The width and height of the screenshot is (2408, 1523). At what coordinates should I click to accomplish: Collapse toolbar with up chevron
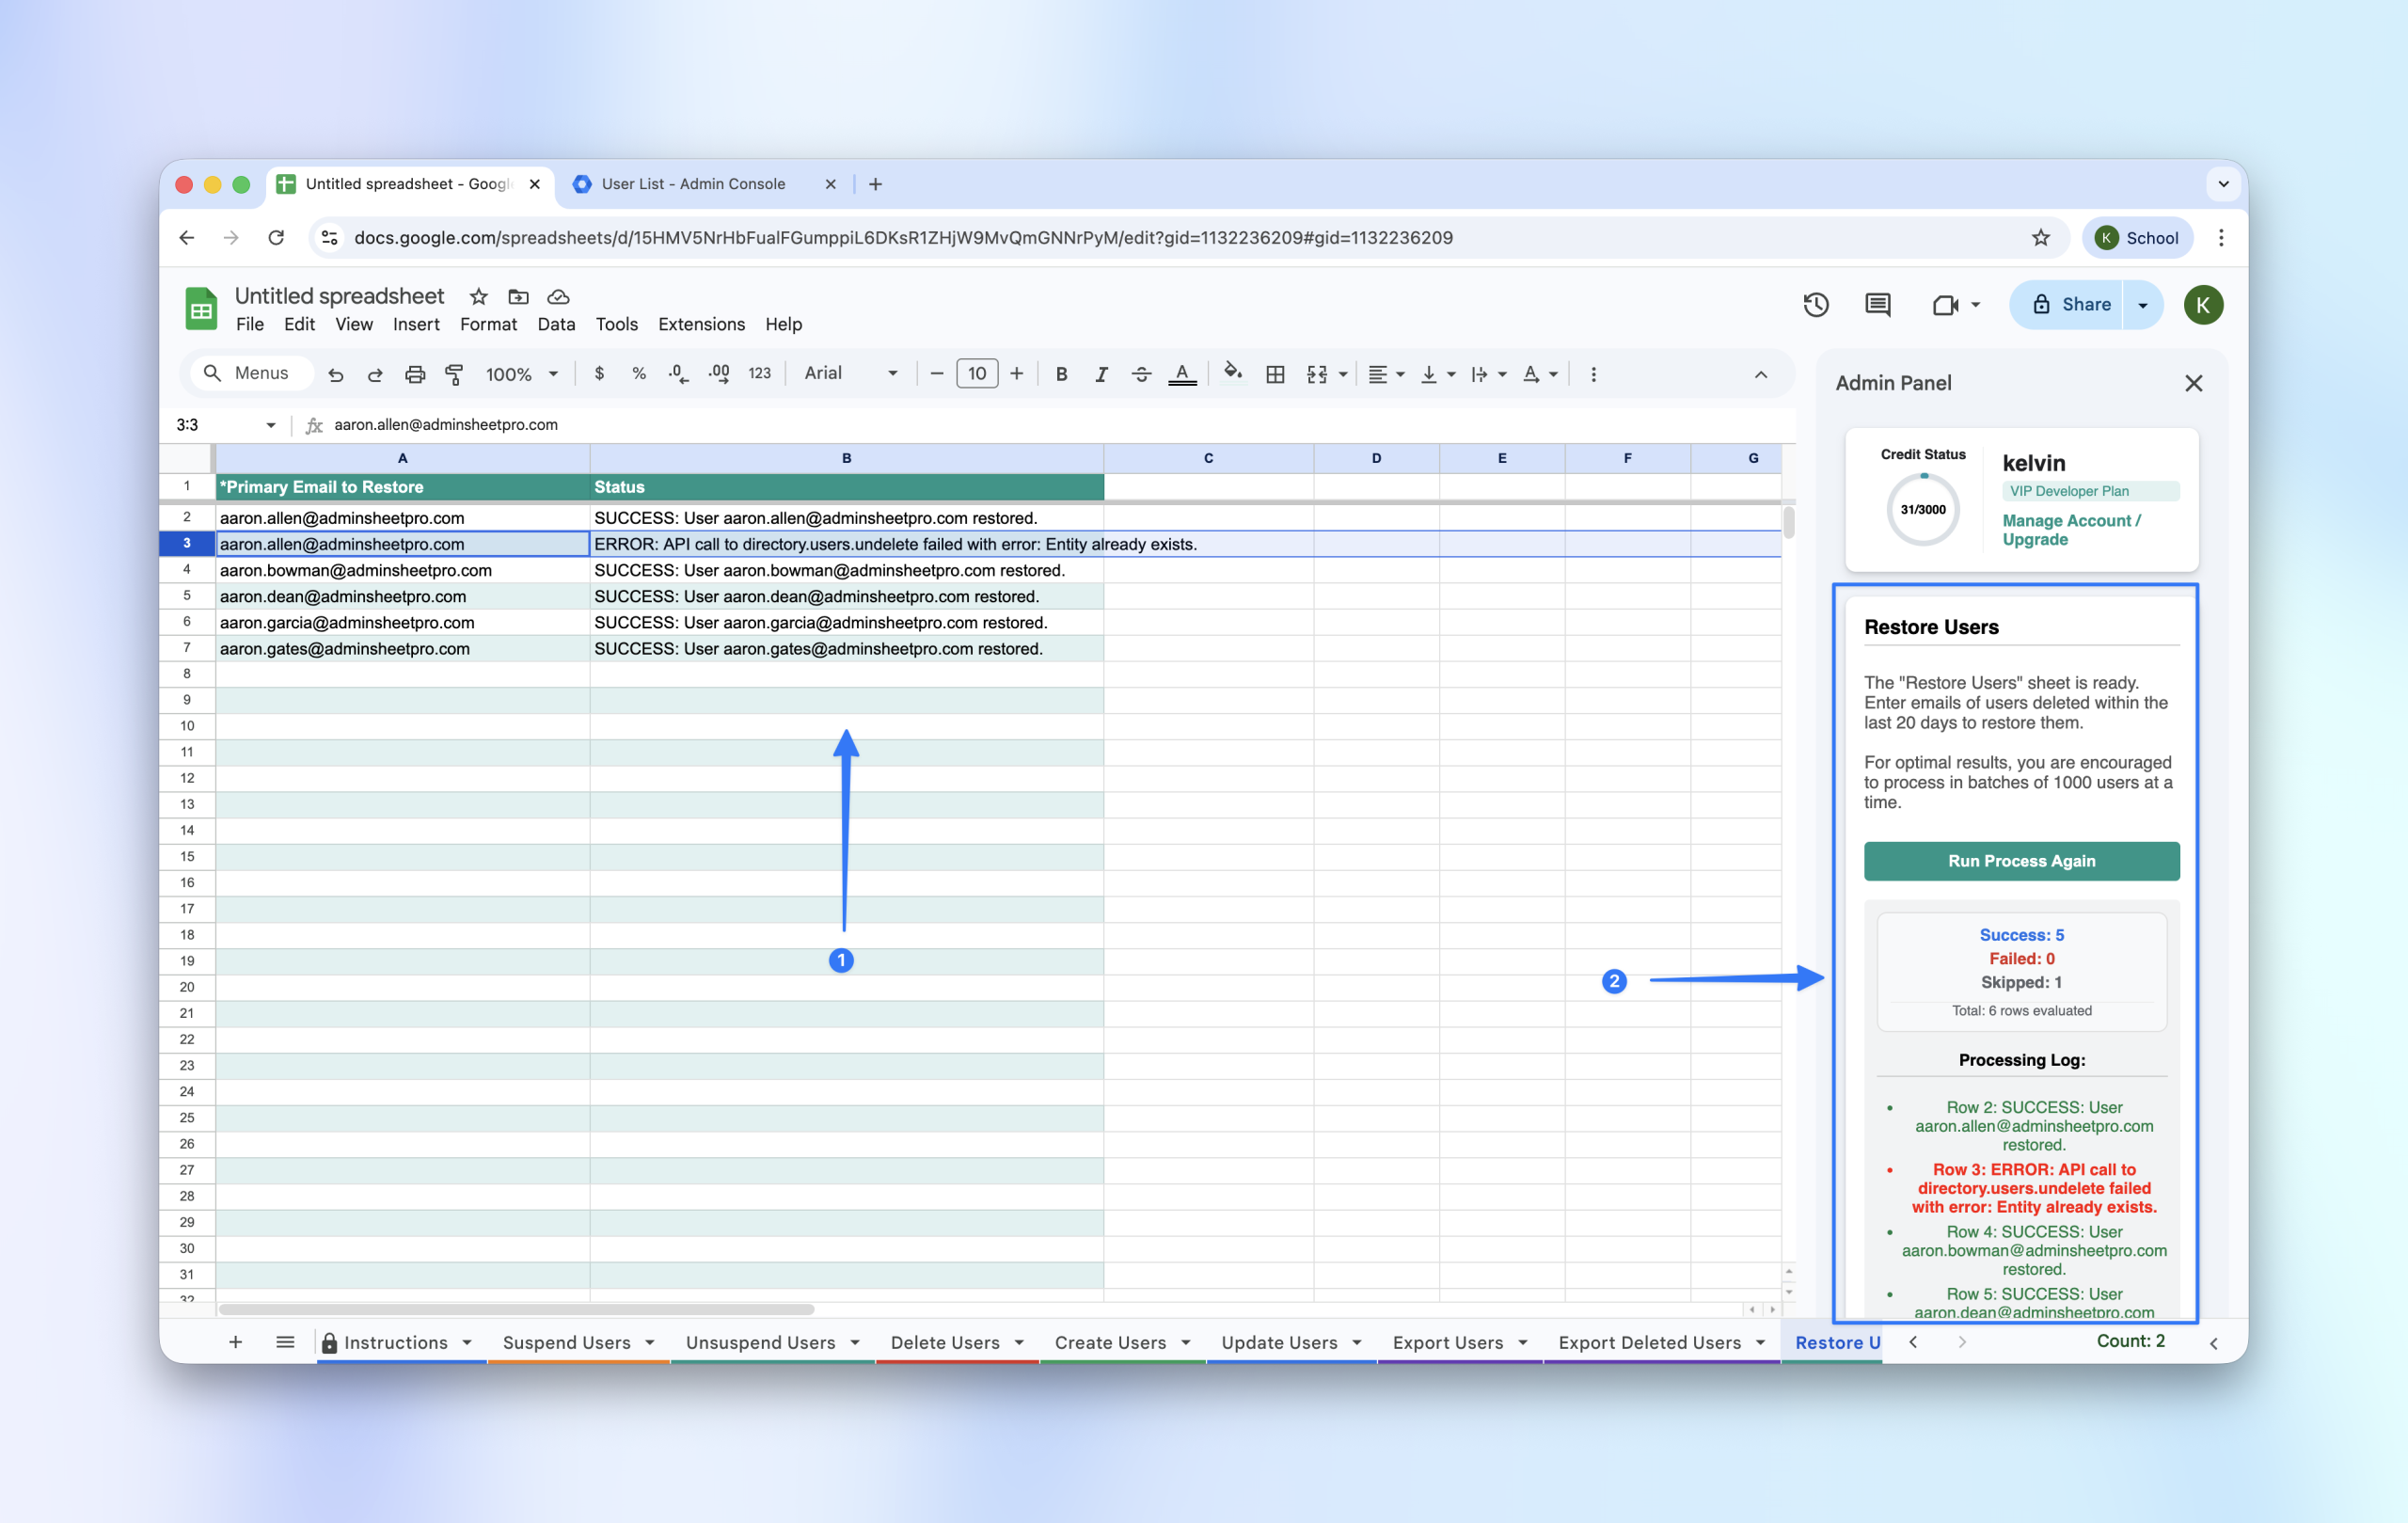point(1760,374)
